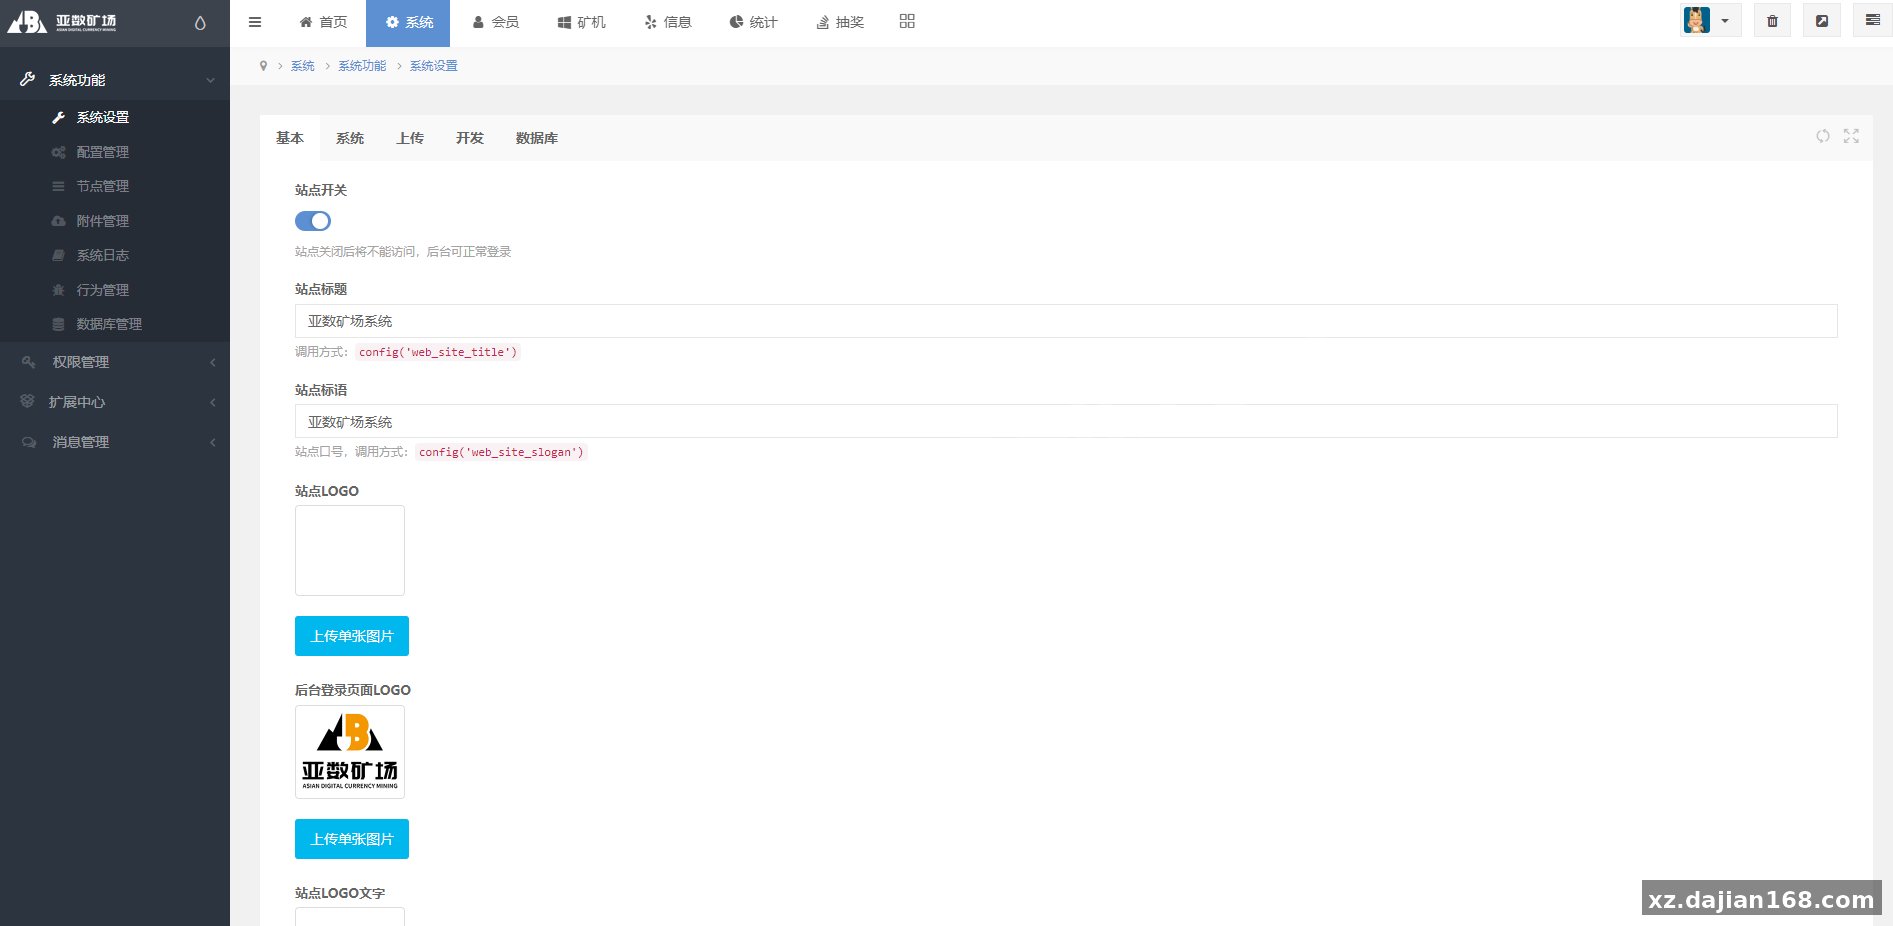Open the lines menu icon at the top right
1893x926 pixels.
click(x=1872, y=21)
